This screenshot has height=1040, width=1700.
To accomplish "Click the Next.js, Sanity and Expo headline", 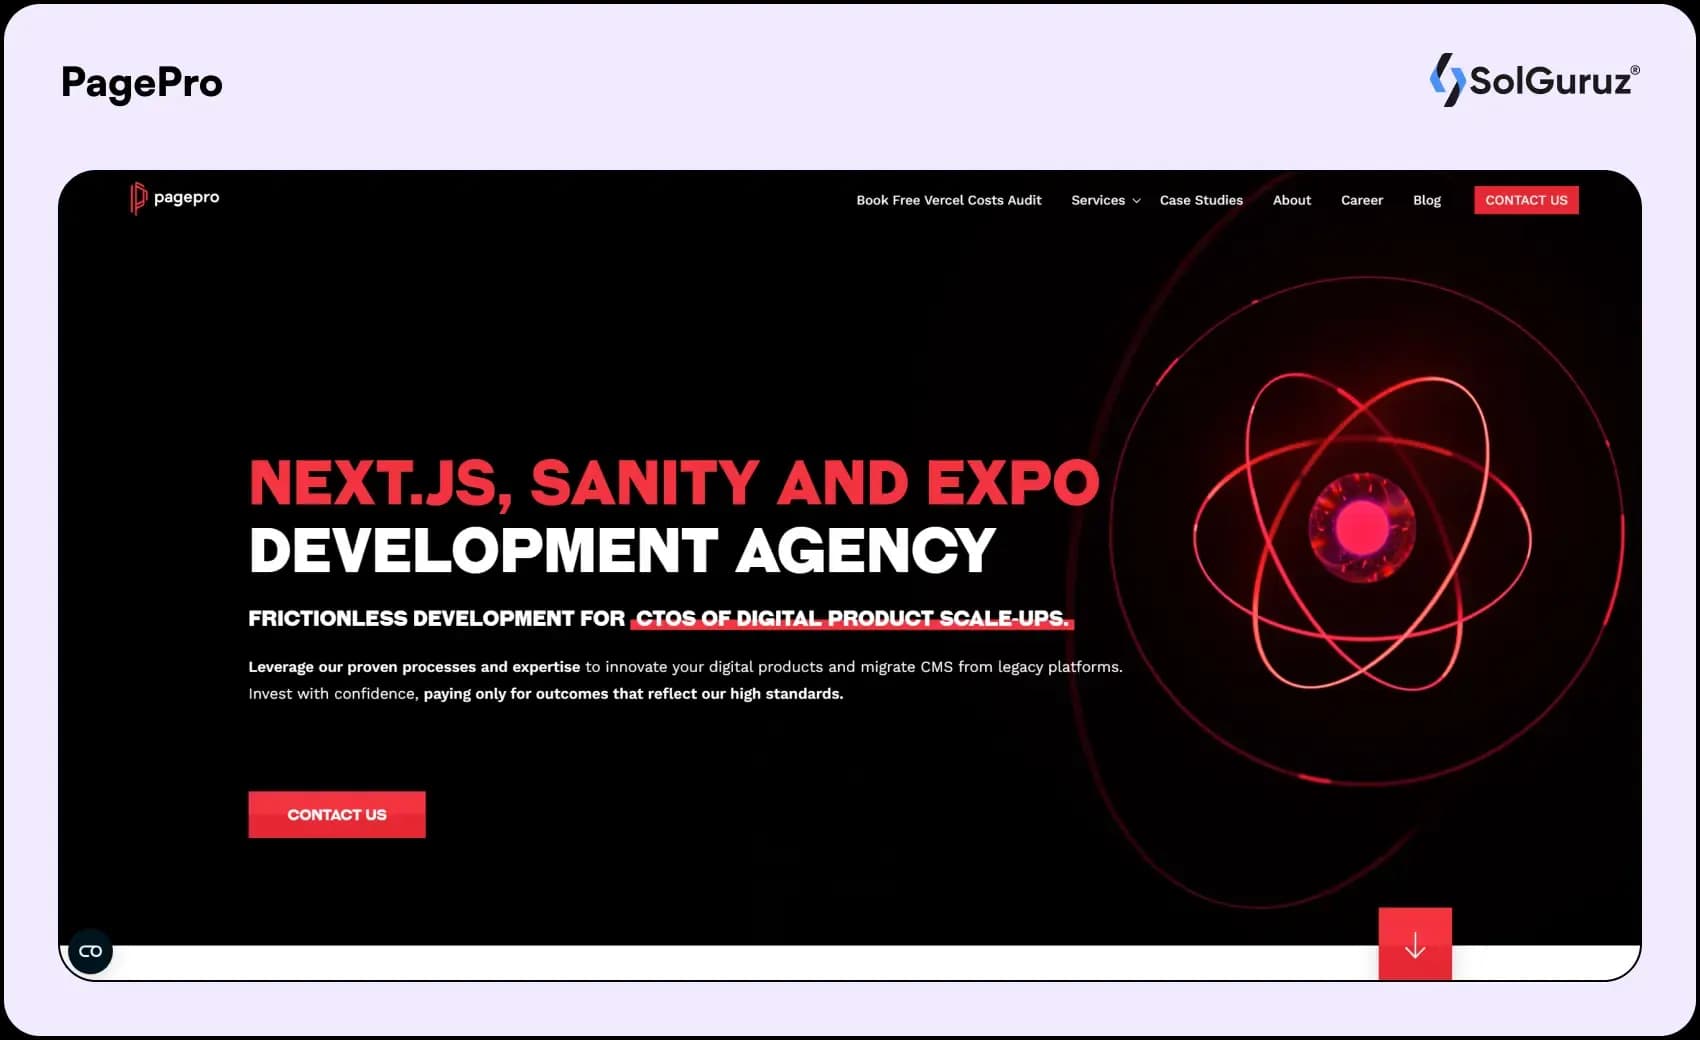I will pyautogui.click(x=674, y=482).
